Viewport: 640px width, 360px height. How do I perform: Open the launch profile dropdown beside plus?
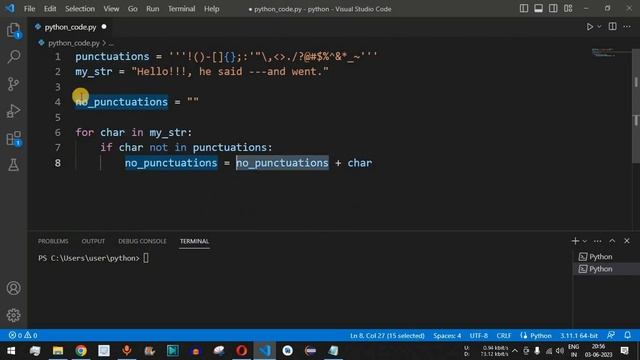click(584, 241)
